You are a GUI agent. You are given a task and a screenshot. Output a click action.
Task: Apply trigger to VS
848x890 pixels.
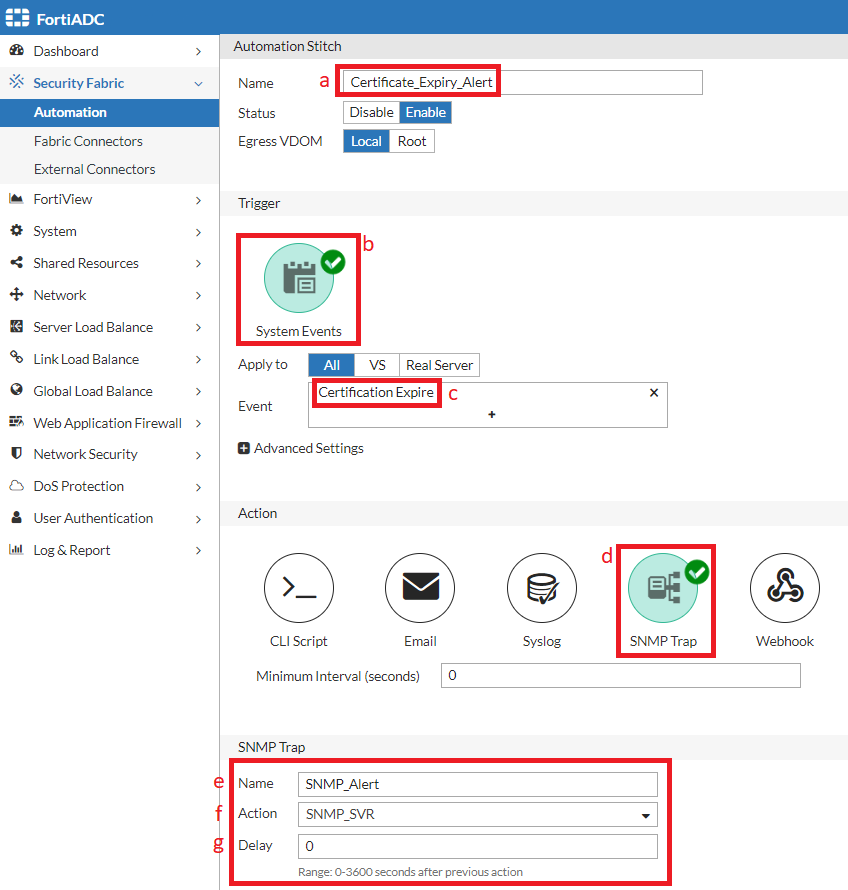(x=377, y=365)
